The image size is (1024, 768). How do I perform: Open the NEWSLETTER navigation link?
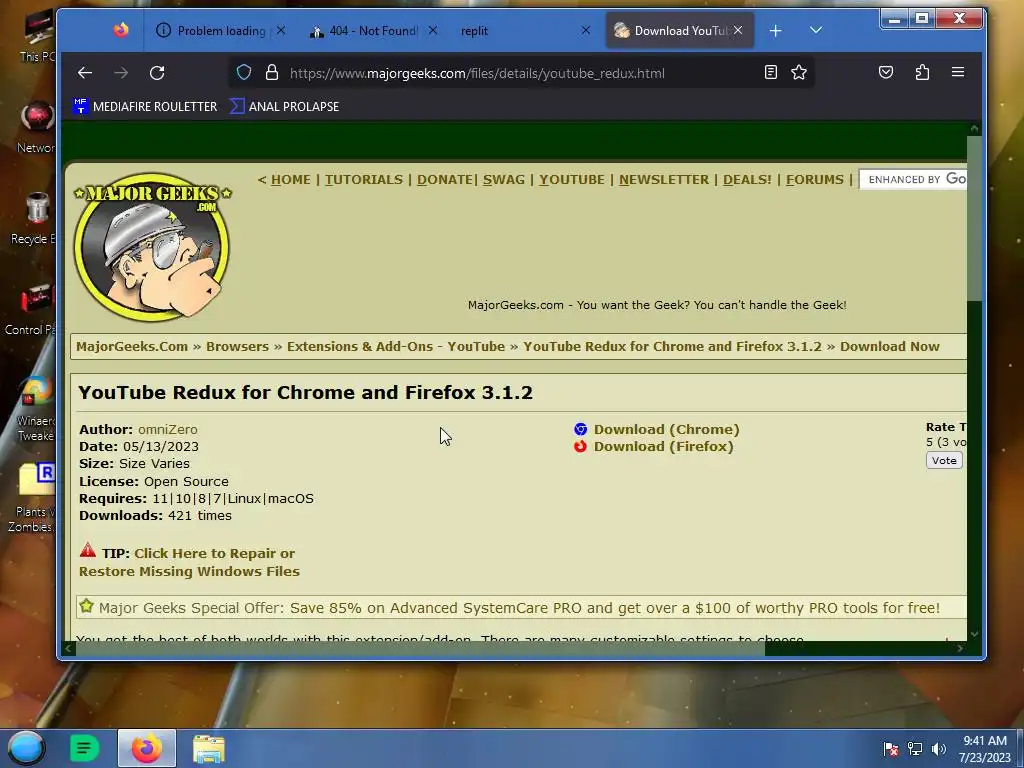pos(664,180)
